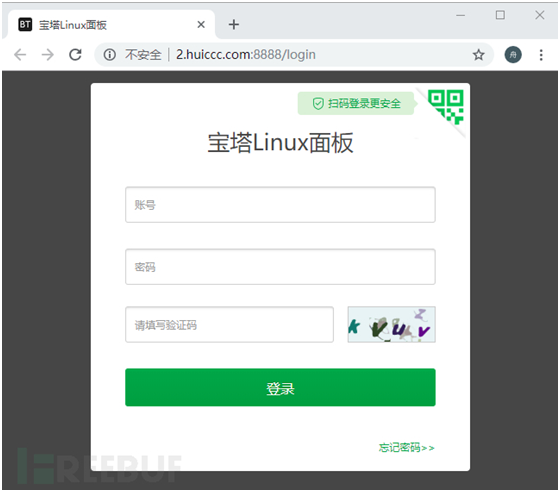Click the QR code login icon
This screenshot has height=492, width=560.
click(x=446, y=107)
